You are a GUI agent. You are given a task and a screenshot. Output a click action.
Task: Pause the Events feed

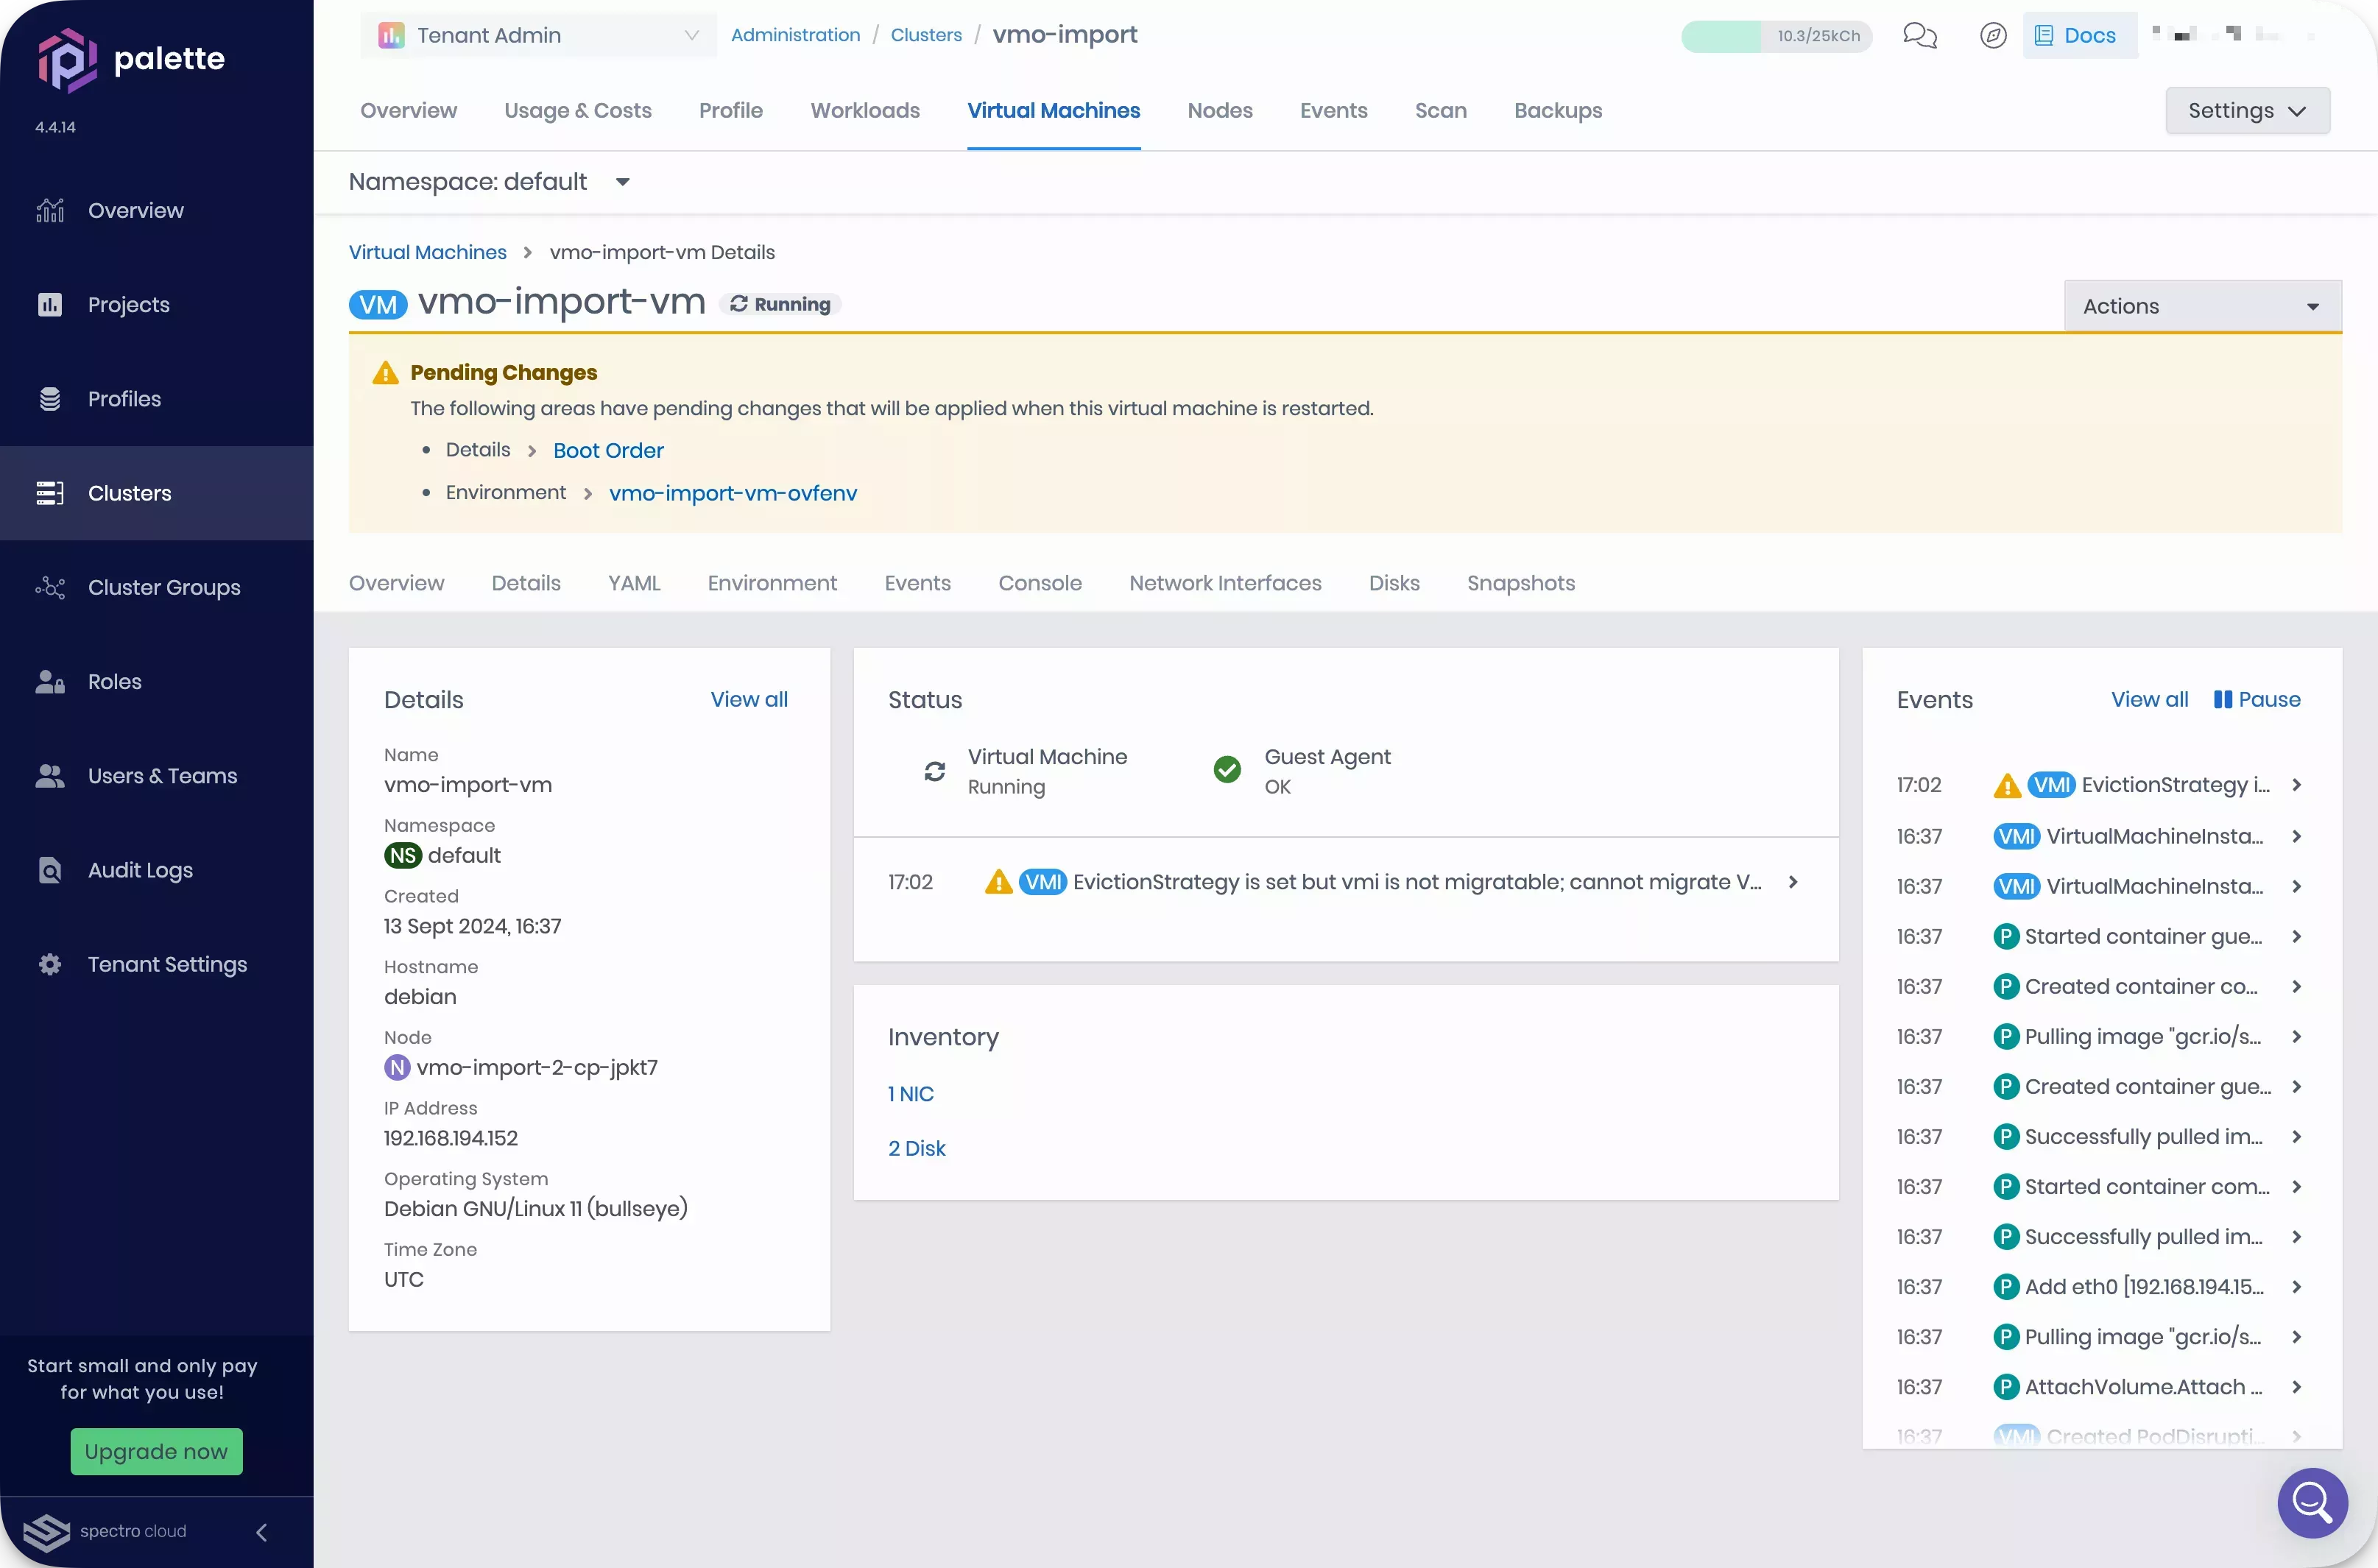2257,699
